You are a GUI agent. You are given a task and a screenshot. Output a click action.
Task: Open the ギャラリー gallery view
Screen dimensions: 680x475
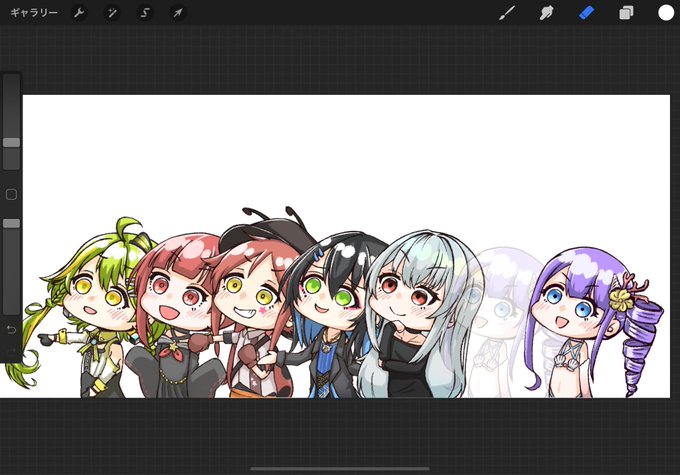pyautogui.click(x=34, y=13)
